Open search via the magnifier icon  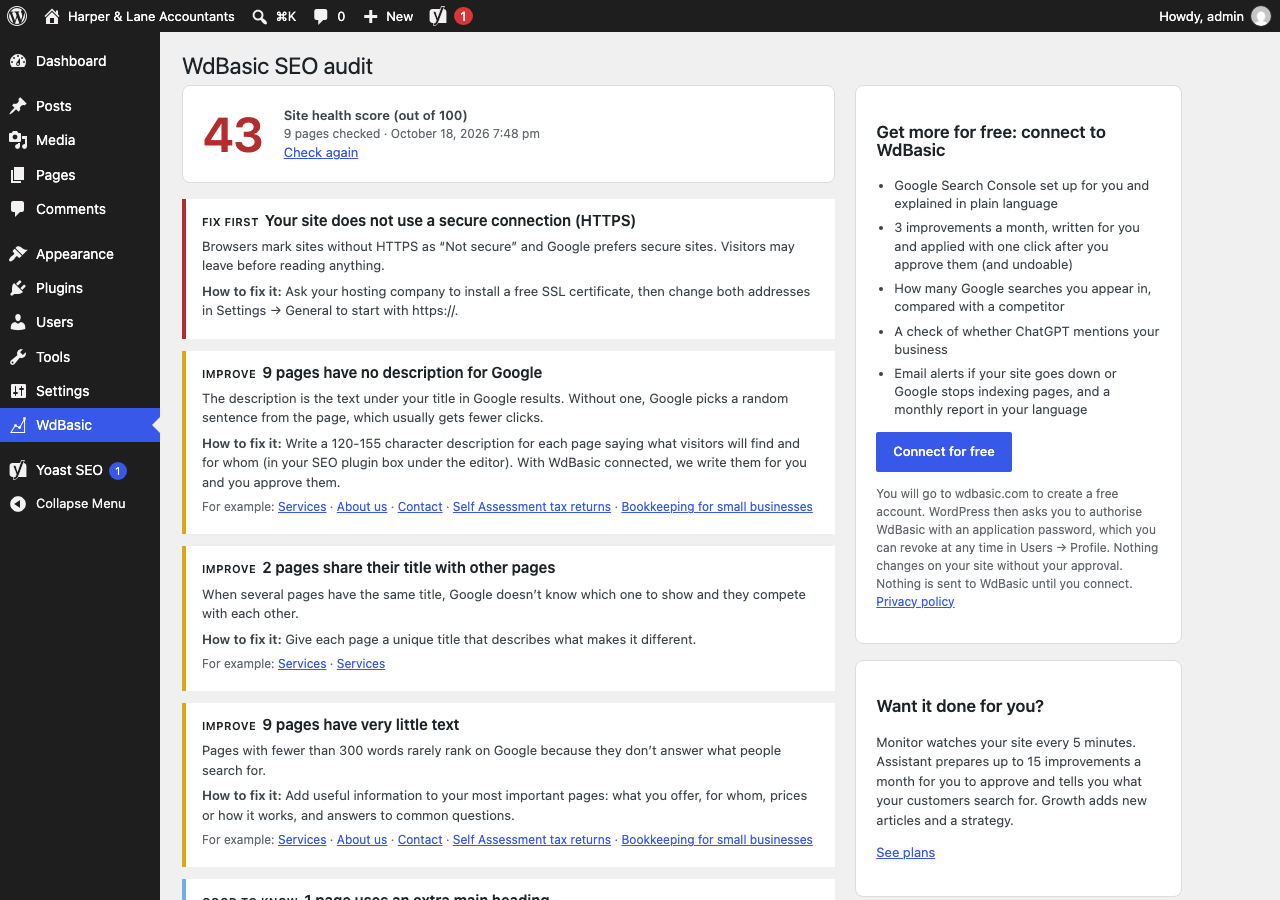(259, 16)
